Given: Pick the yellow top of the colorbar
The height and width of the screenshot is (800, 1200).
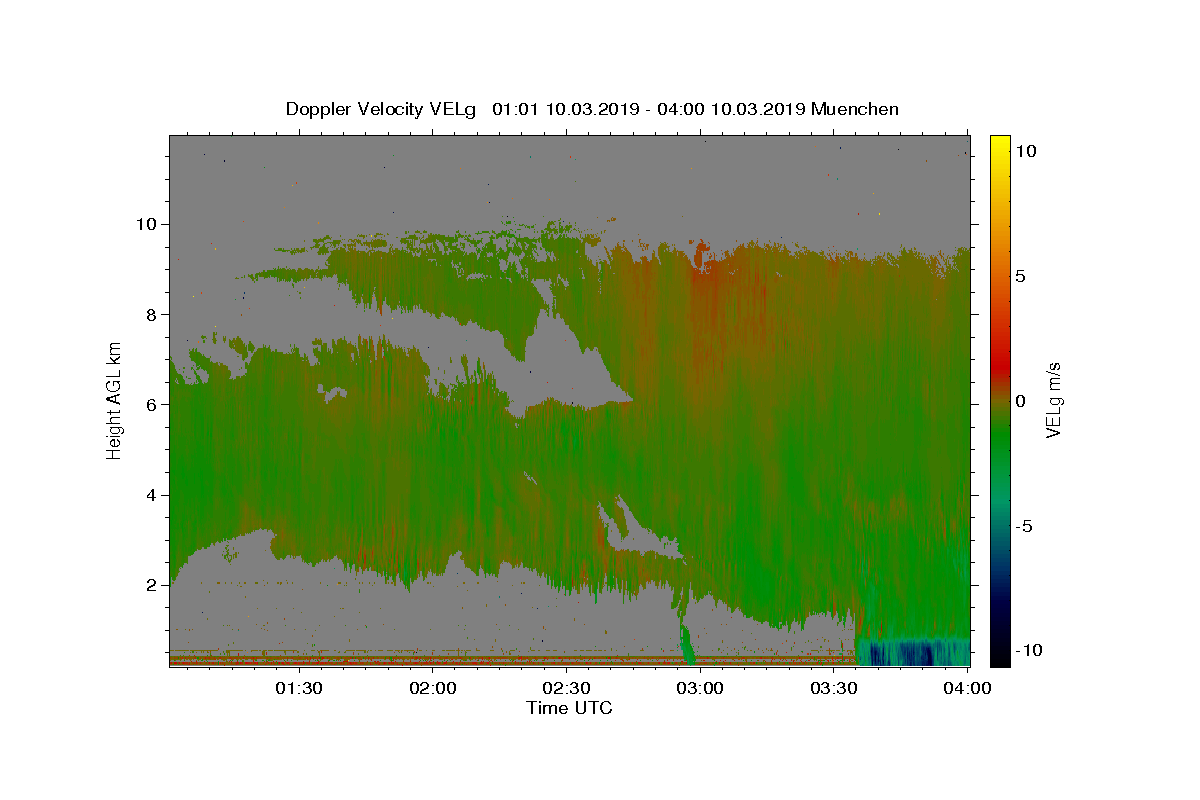Looking at the screenshot, I should click(999, 142).
